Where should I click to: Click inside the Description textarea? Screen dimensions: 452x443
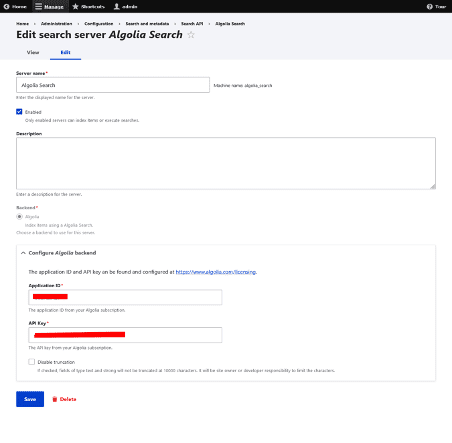226,163
